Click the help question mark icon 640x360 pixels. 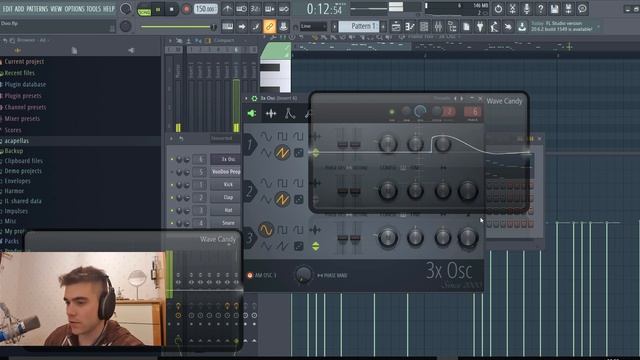(540, 9)
